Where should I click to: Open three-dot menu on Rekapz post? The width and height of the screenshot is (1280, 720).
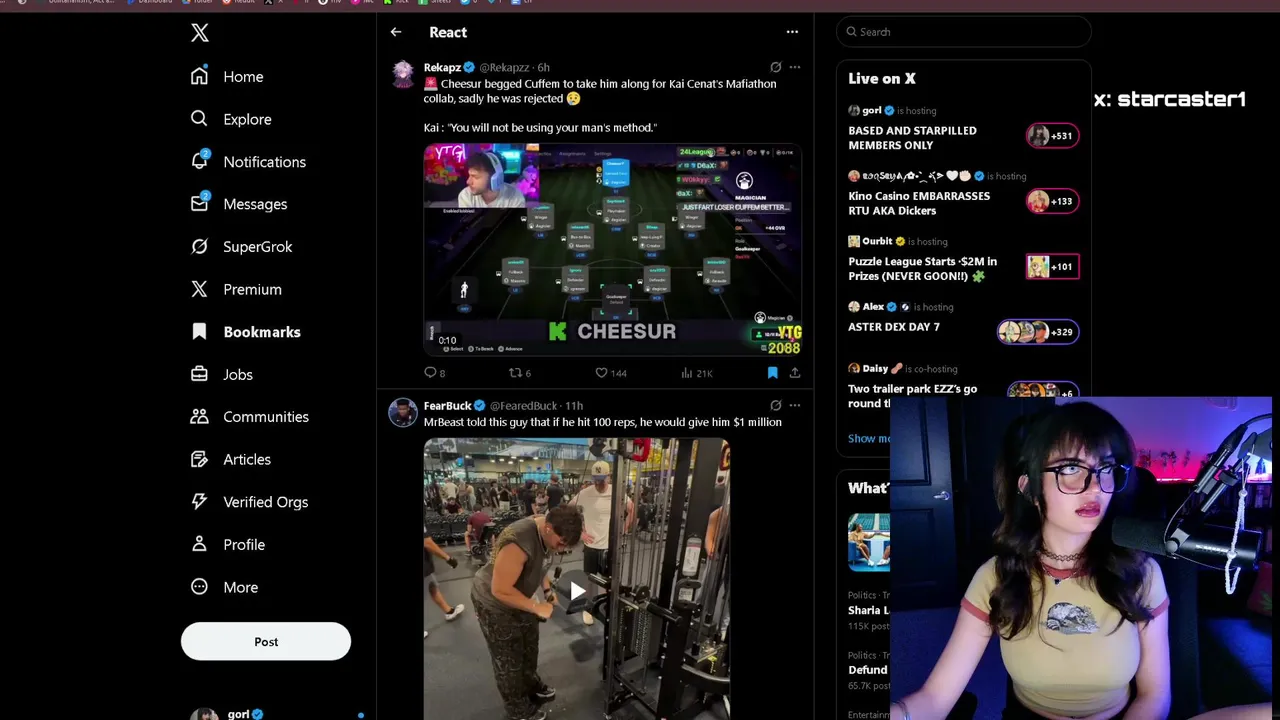(795, 67)
